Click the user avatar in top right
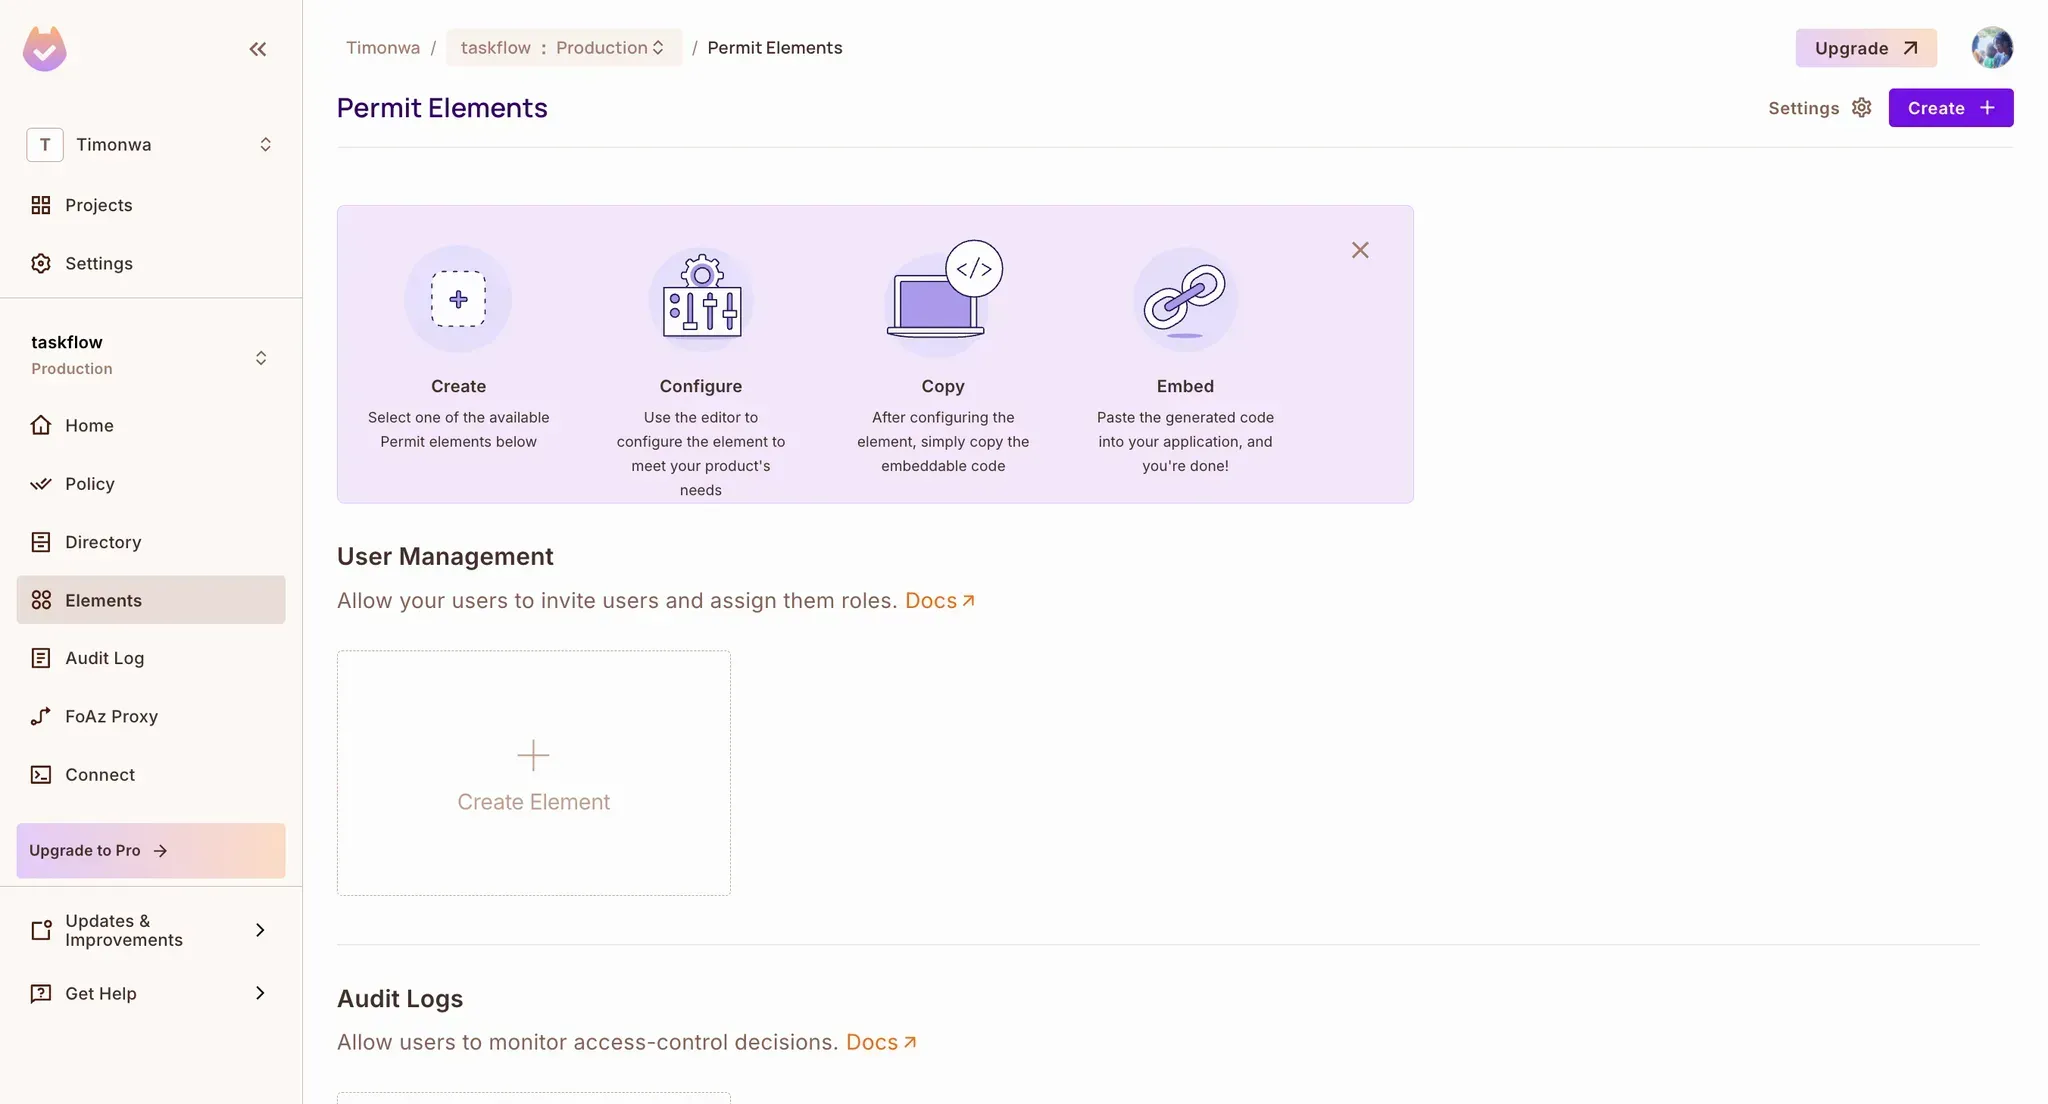2048x1104 pixels. tap(1991, 48)
